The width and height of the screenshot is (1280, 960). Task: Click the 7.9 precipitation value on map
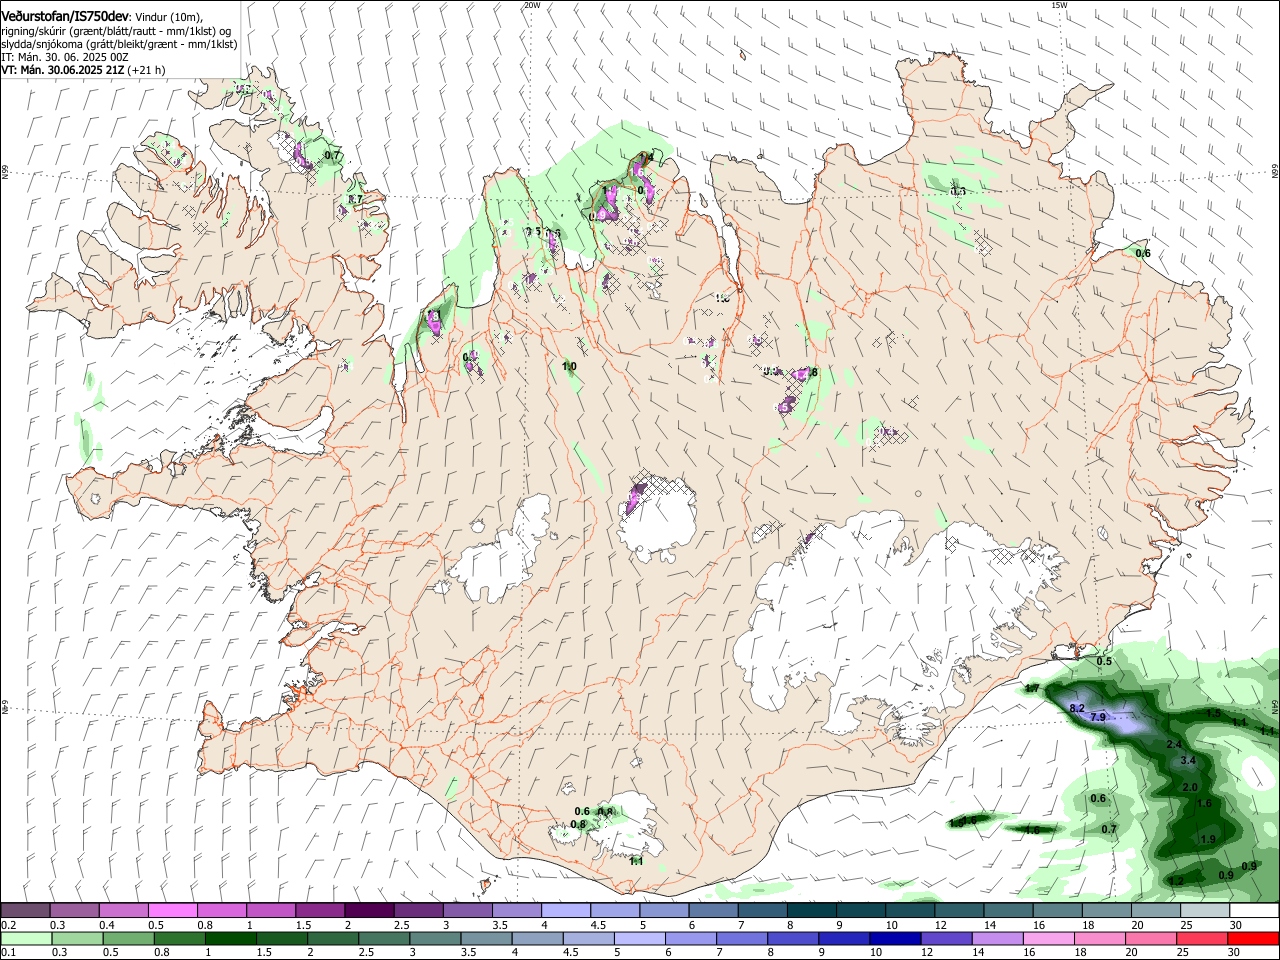[1097, 718]
